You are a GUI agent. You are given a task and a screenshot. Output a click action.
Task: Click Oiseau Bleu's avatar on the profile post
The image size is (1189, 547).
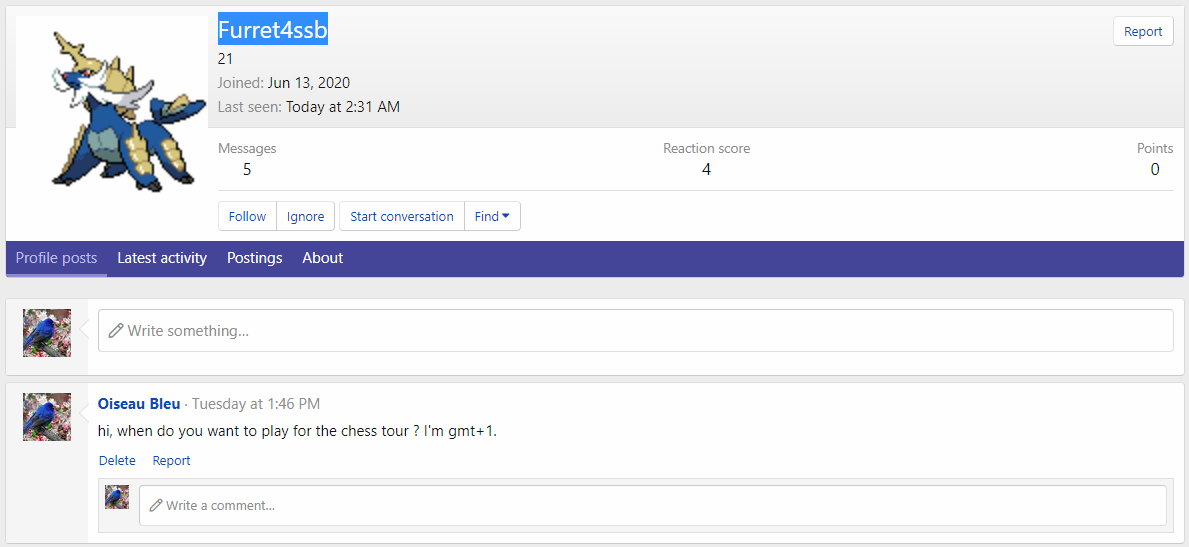[47, 417]
